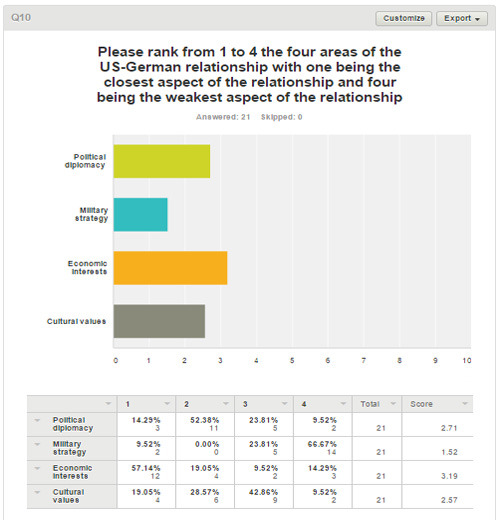Viewport: 500px width, 520px height.
Task: Click the orange Economic interests bar
Action: point(170,268)
